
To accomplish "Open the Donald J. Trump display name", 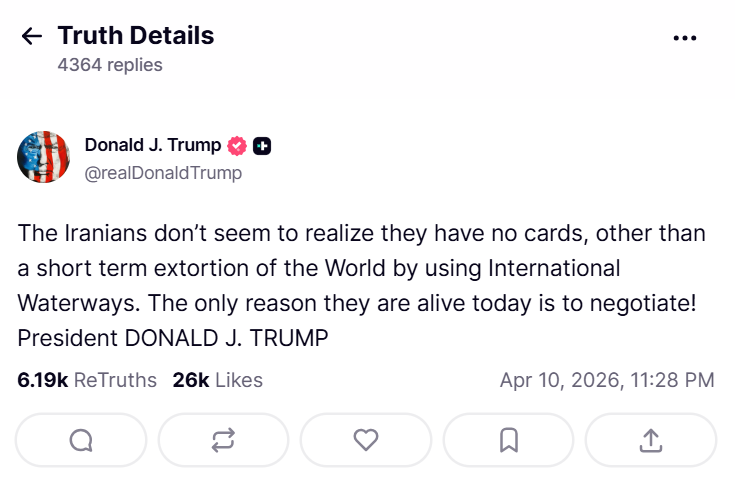I will [x=153, y=145].
